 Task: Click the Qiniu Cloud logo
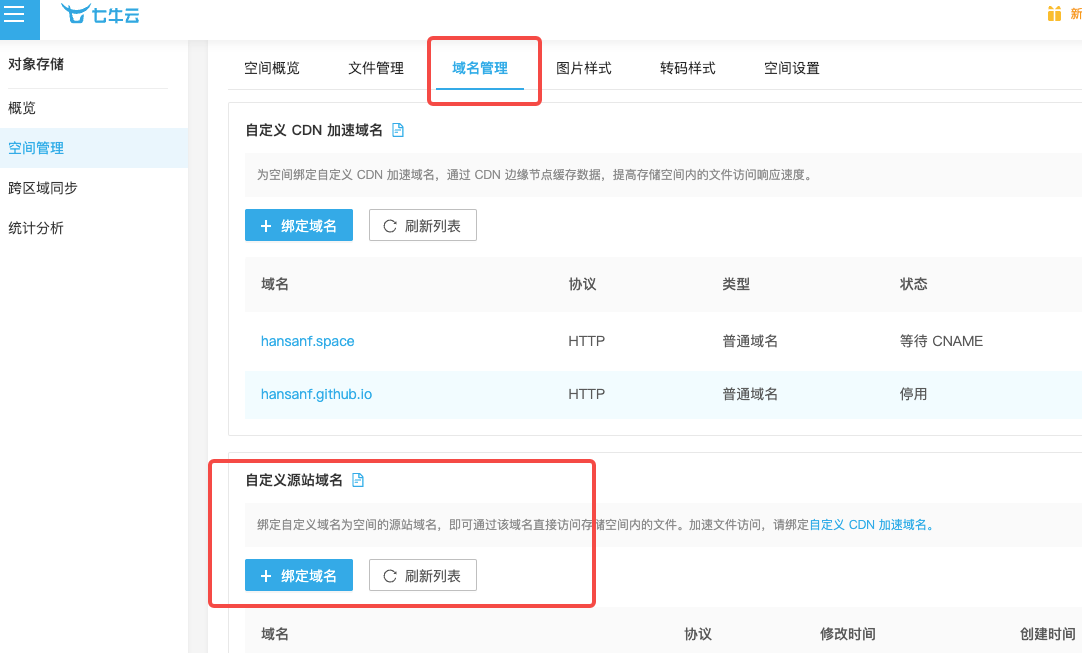(x=100, y=14)
